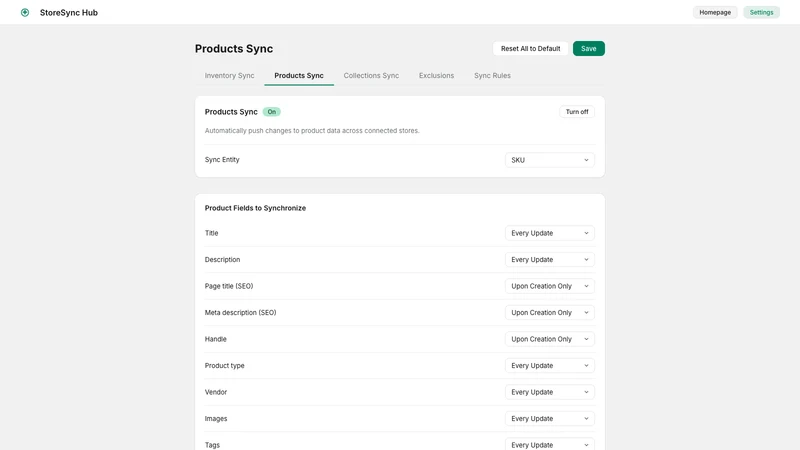800x450 pixels.
Task: Click the Vendor field label
Action: (216, 392)
